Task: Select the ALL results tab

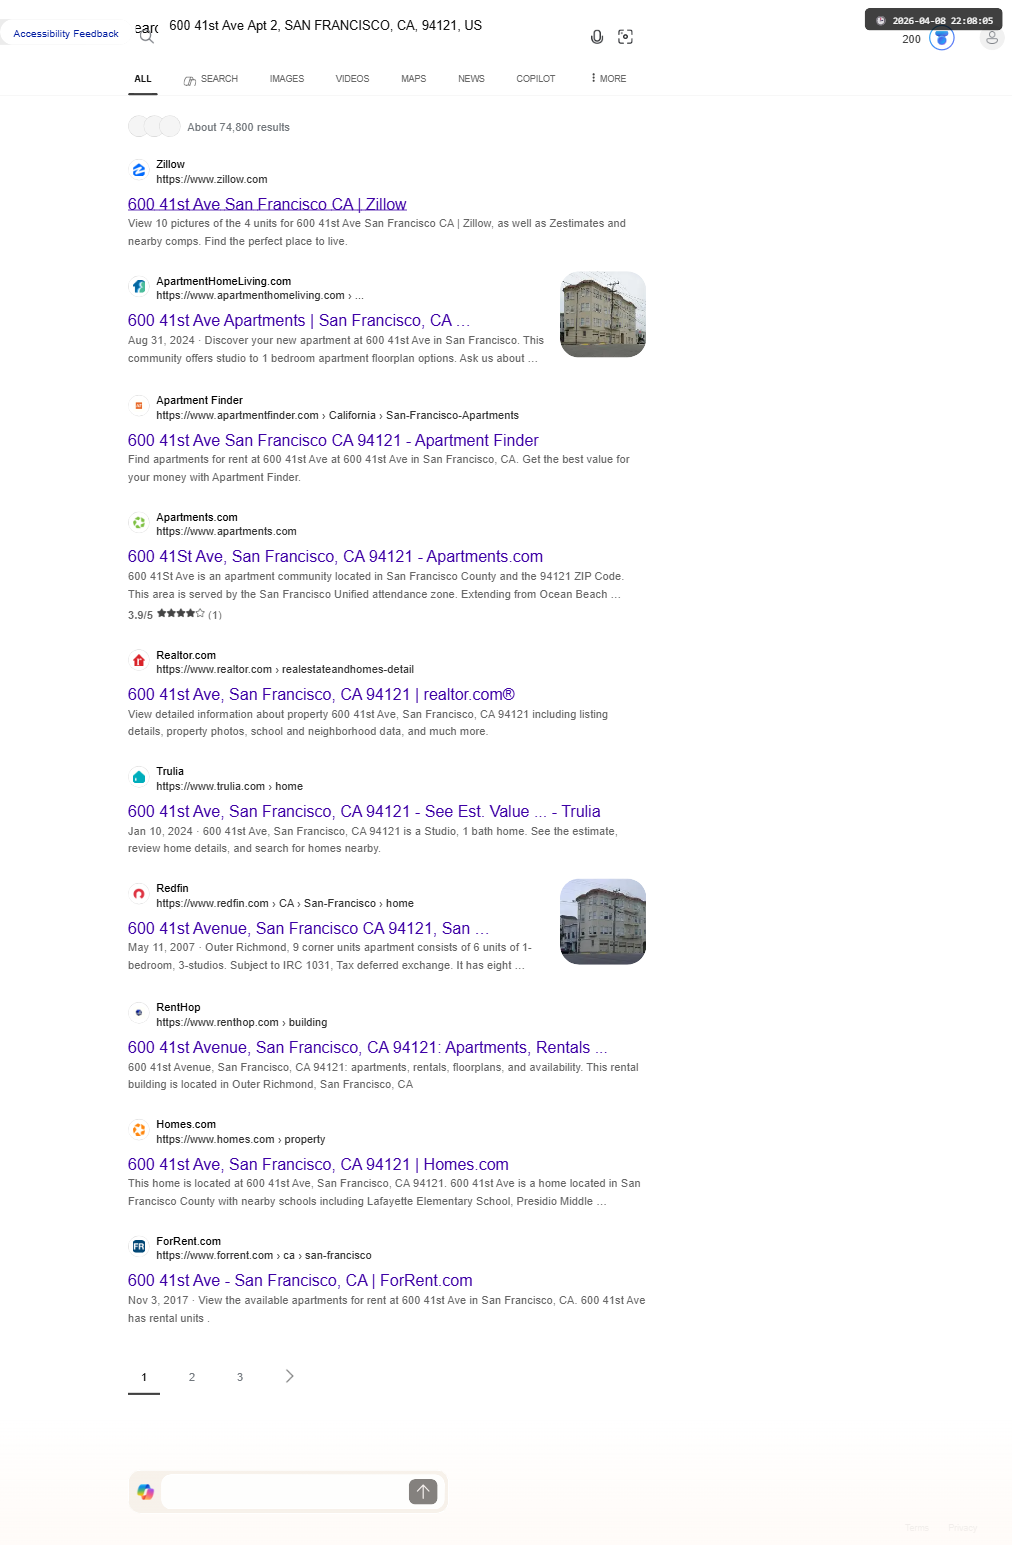Action: [x=143, y=79]
